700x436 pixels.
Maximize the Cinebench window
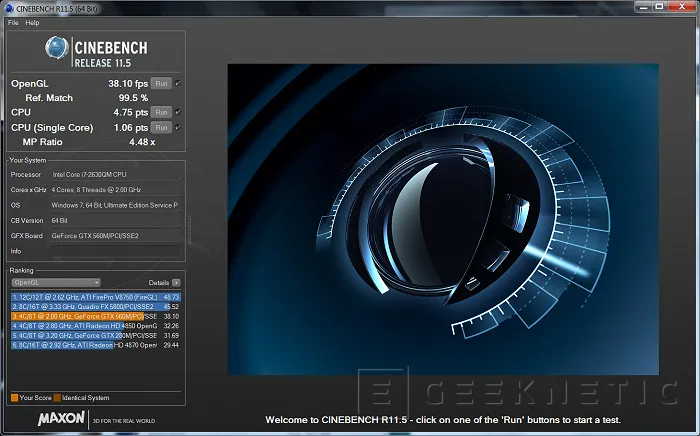click(x=659, y=7)
